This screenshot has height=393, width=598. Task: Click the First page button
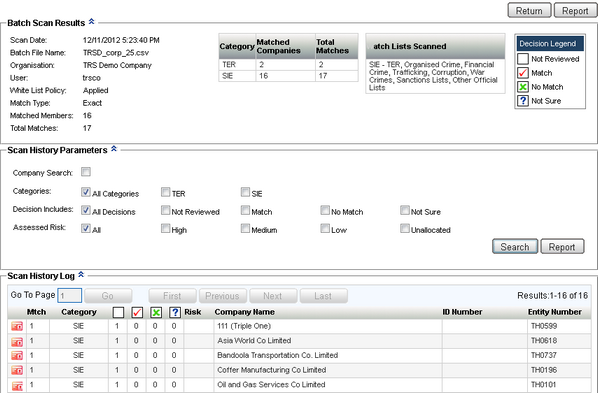pyautogui.click(x=172, y=296)
